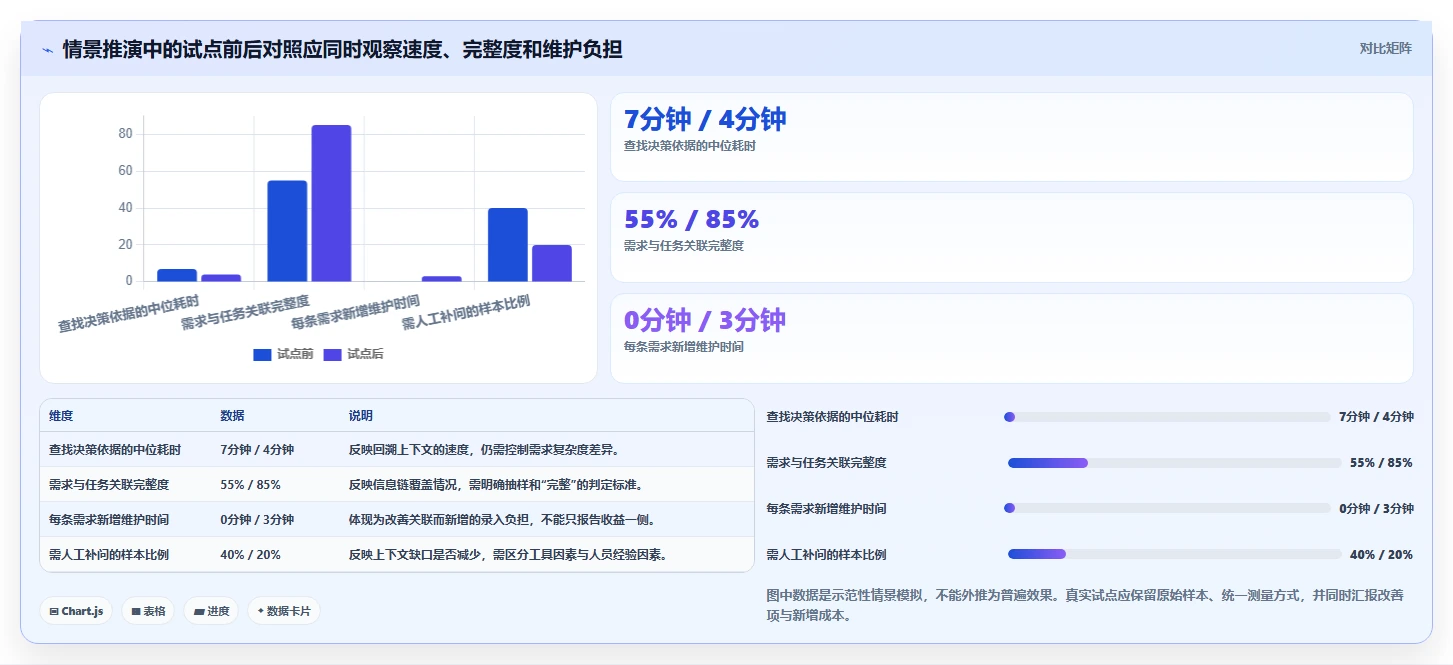Click the 试点前 bar for 需人工补问的样本比例
Image resolution: width=1453 pixels, height=665 pixels.
click(508, 245)
